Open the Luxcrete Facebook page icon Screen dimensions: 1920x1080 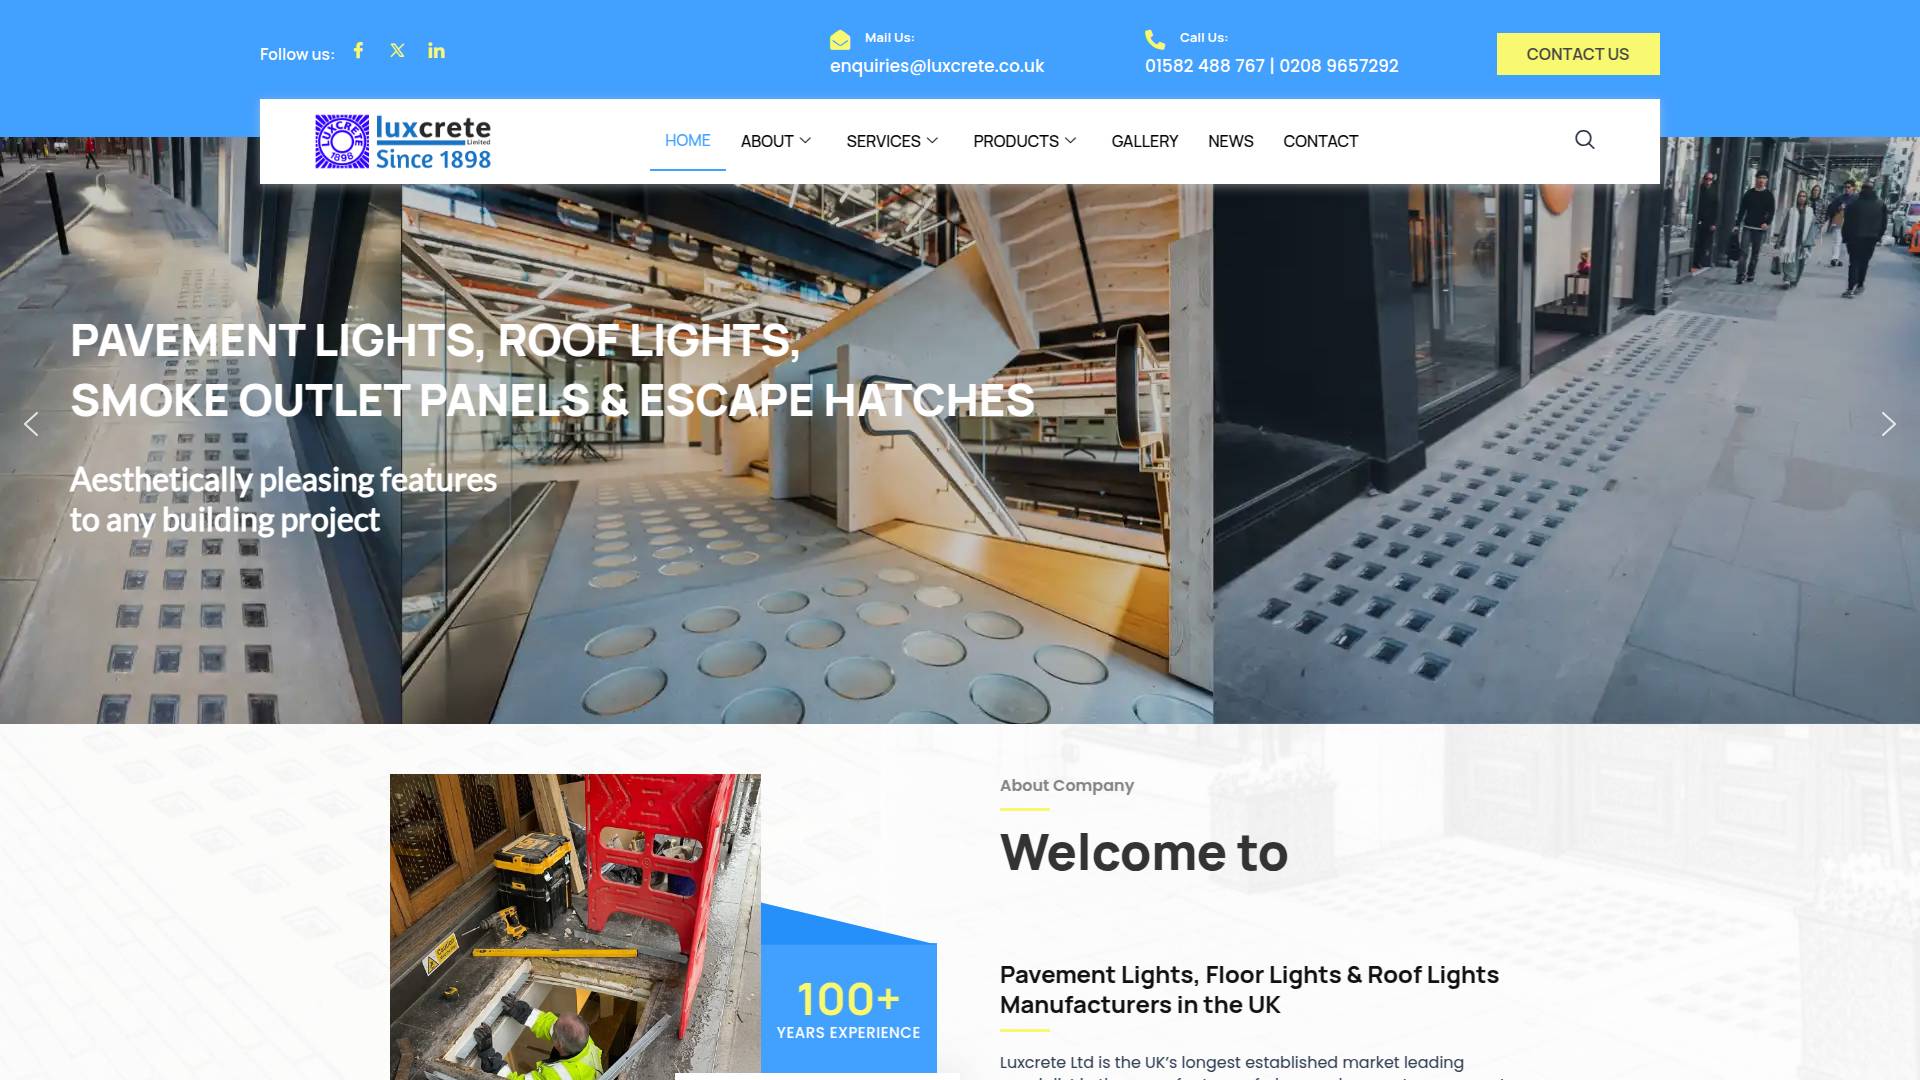tap(358, 50)
